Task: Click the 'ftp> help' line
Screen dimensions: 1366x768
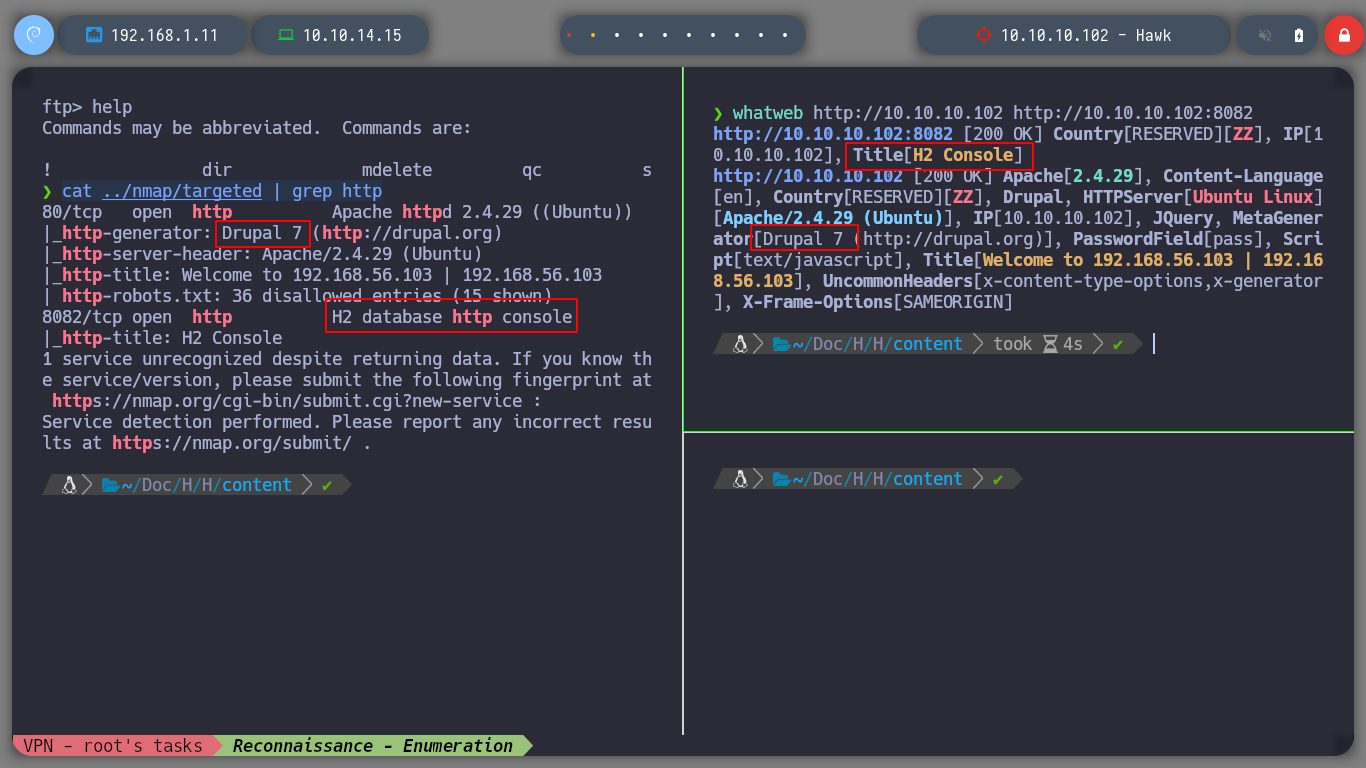Action: pos(87,107)
